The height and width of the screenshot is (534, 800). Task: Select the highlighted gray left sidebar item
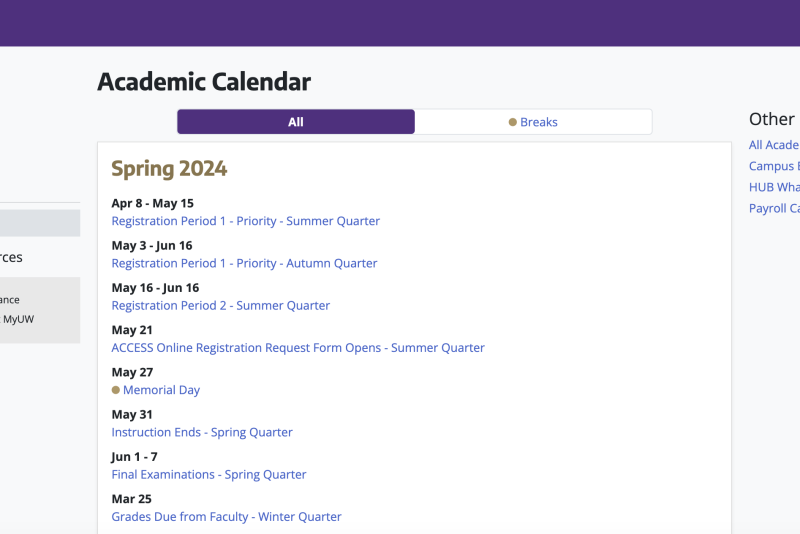point(40,223)
